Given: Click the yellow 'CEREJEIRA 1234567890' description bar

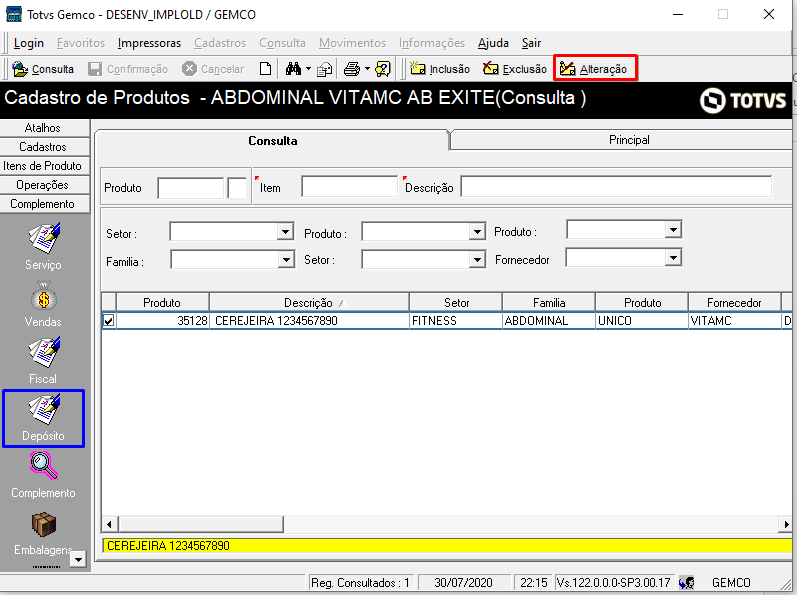Looking at the screenshot, I should tap(447, 546).
